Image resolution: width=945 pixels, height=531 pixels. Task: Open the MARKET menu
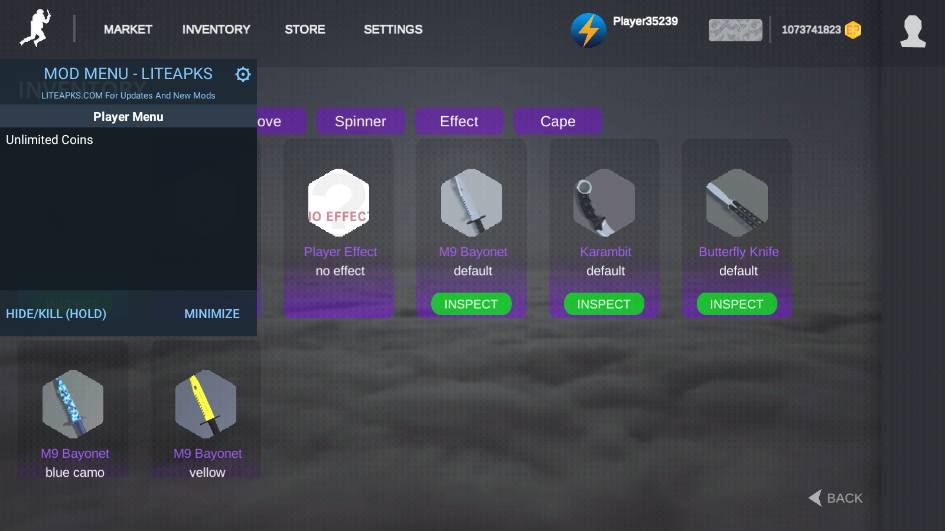click(x=128, y=30)
